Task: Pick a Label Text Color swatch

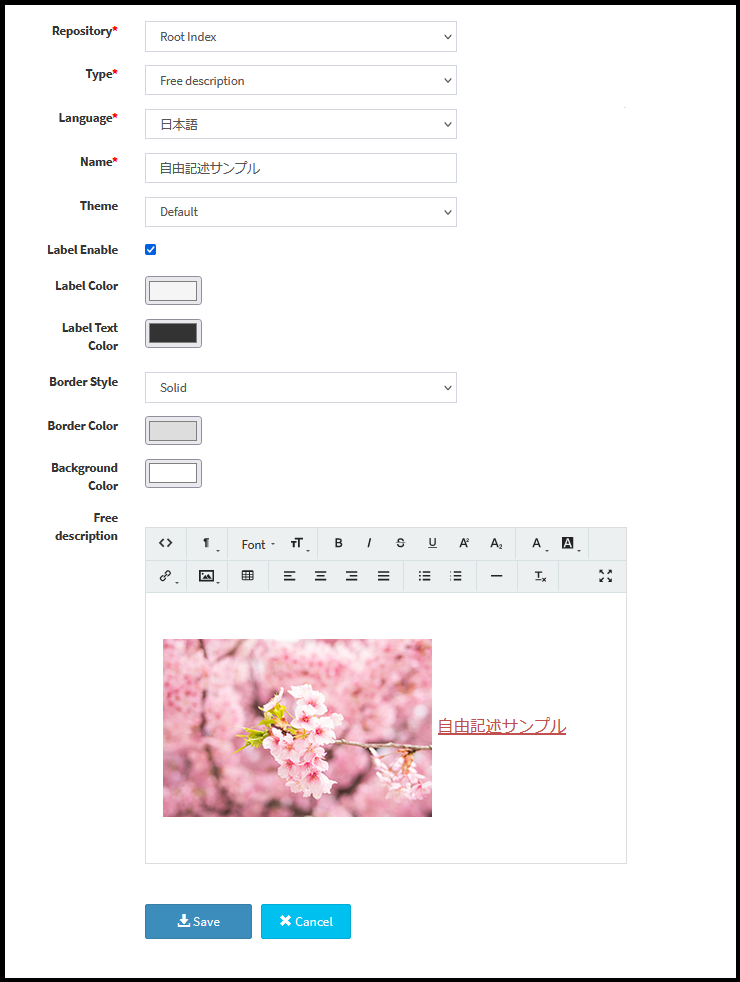Action: pyautogui.click(x=173, y=334)
